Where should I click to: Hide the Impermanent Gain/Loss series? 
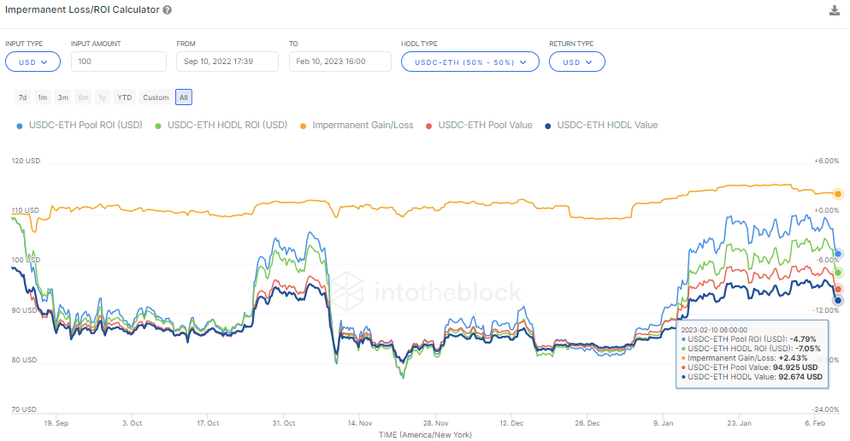click(362, 126)
